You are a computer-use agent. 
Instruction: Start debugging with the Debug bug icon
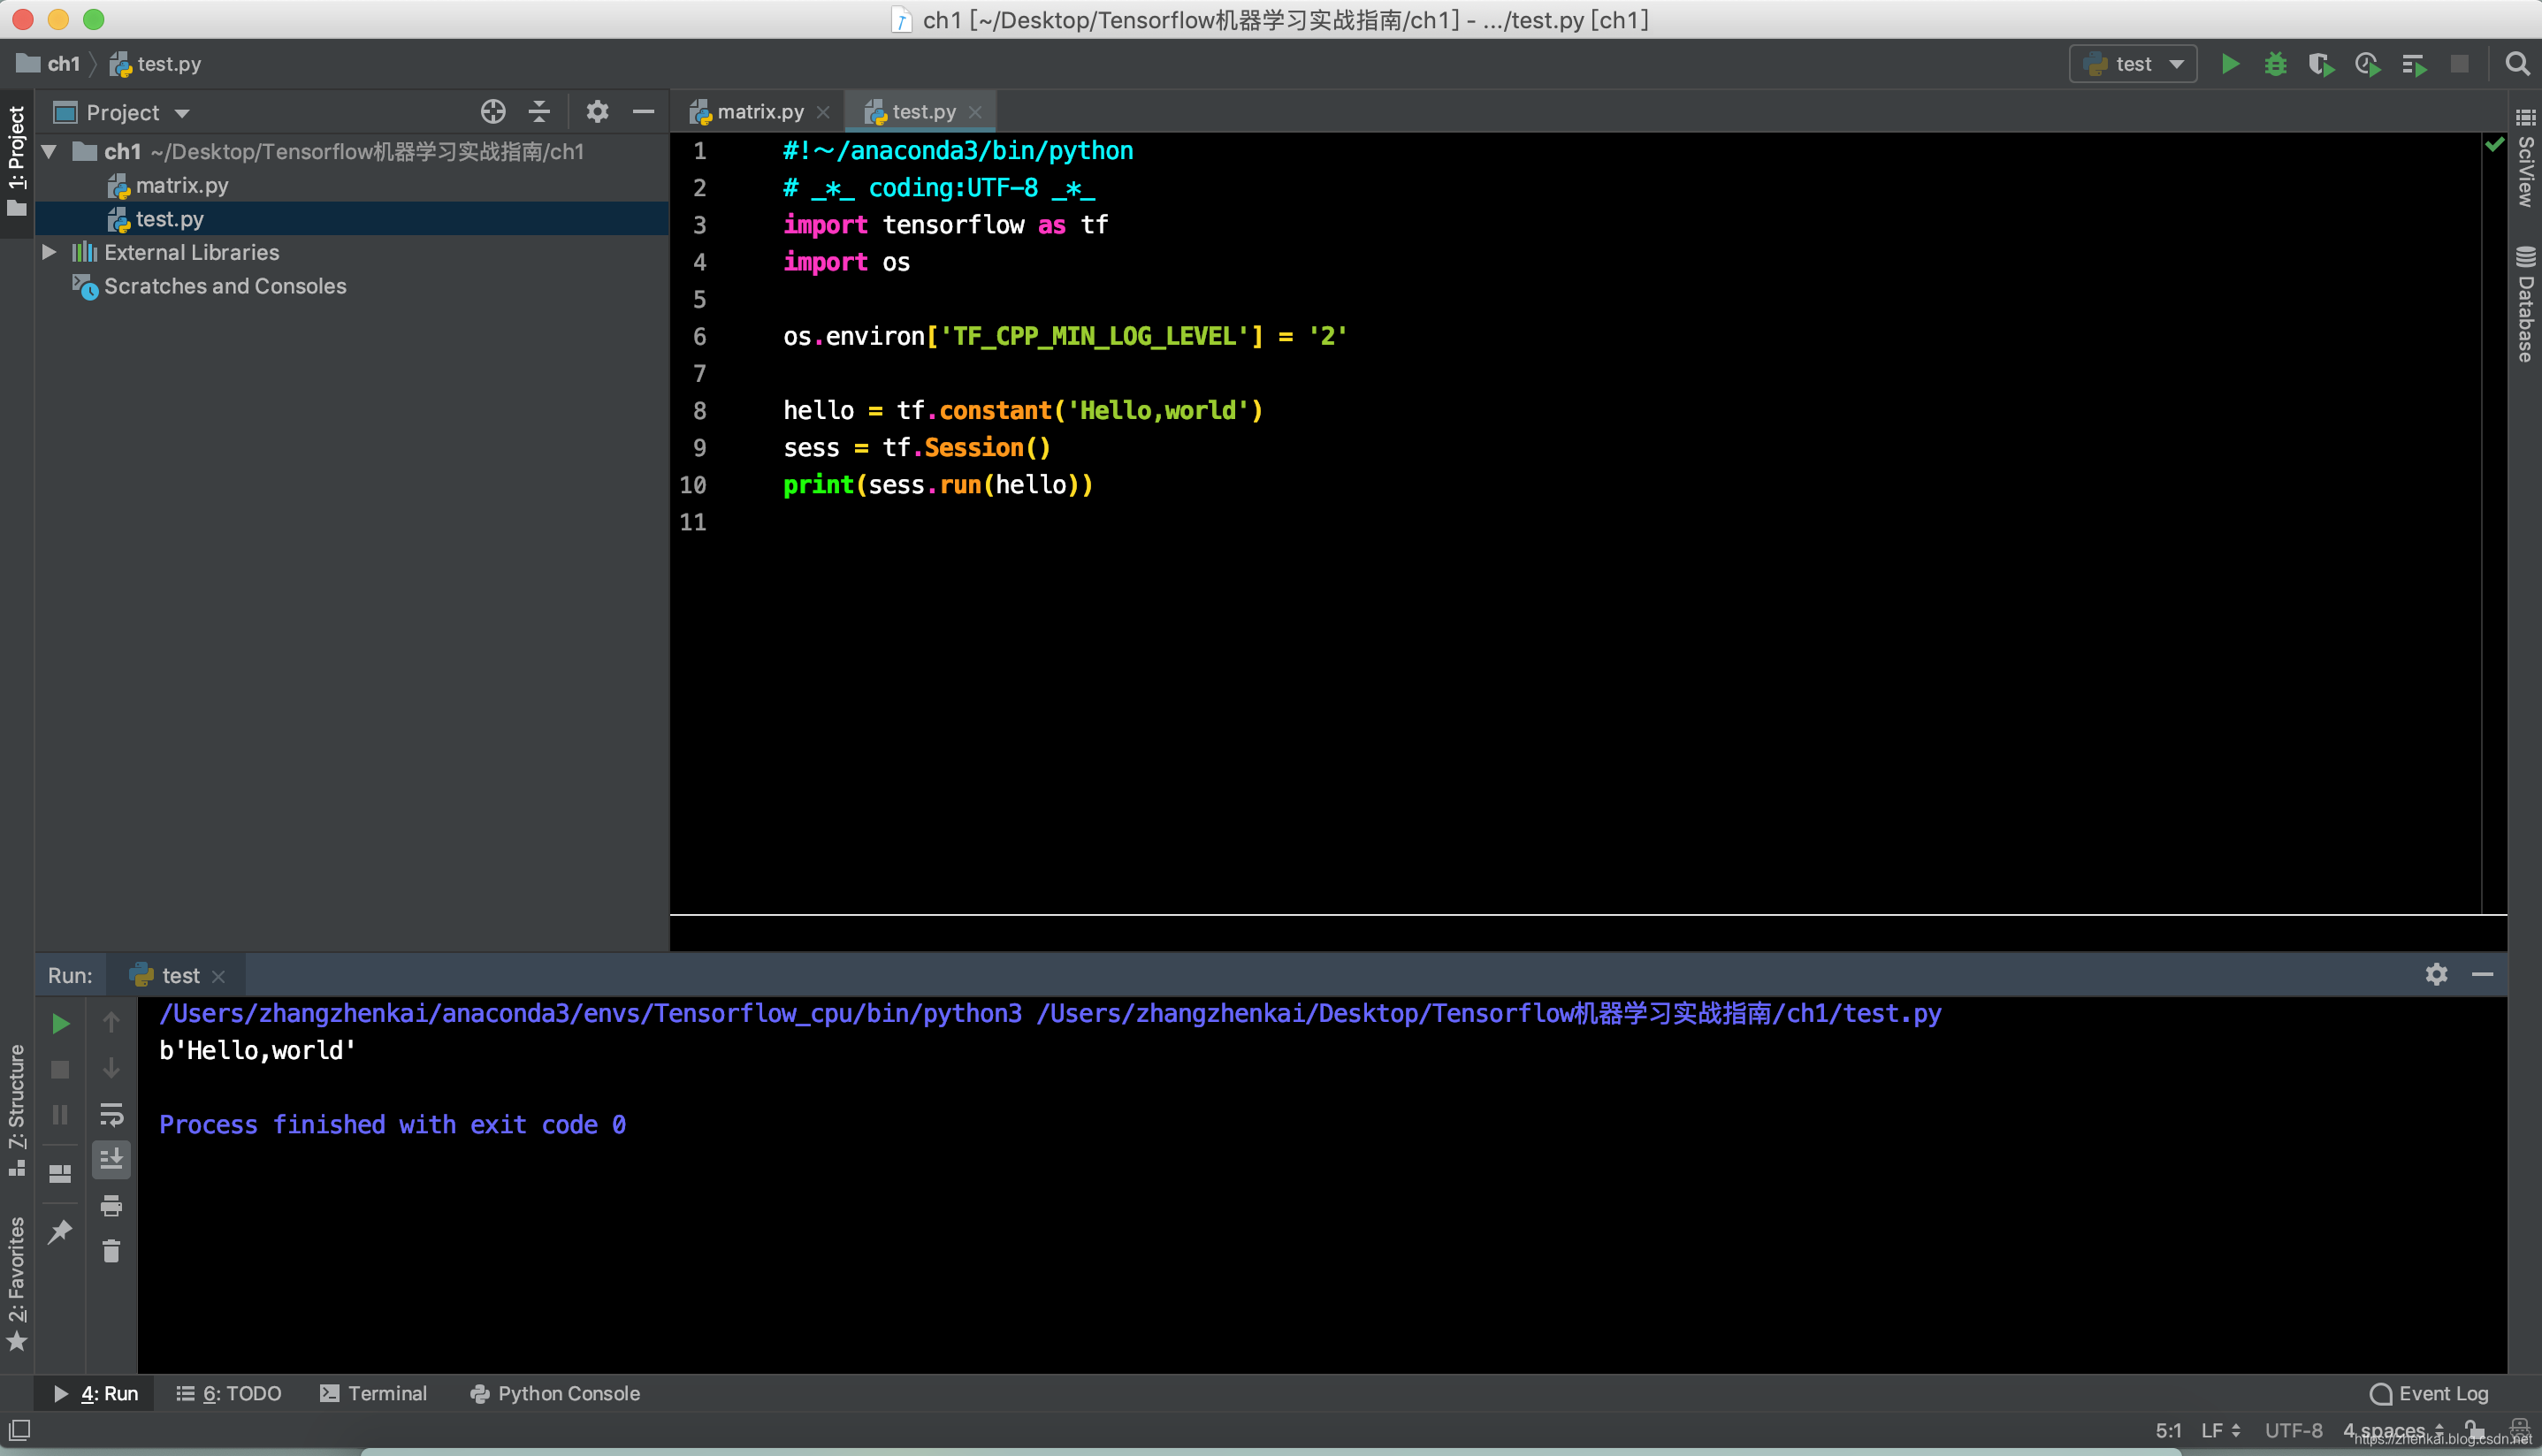tap(2275, 65)
